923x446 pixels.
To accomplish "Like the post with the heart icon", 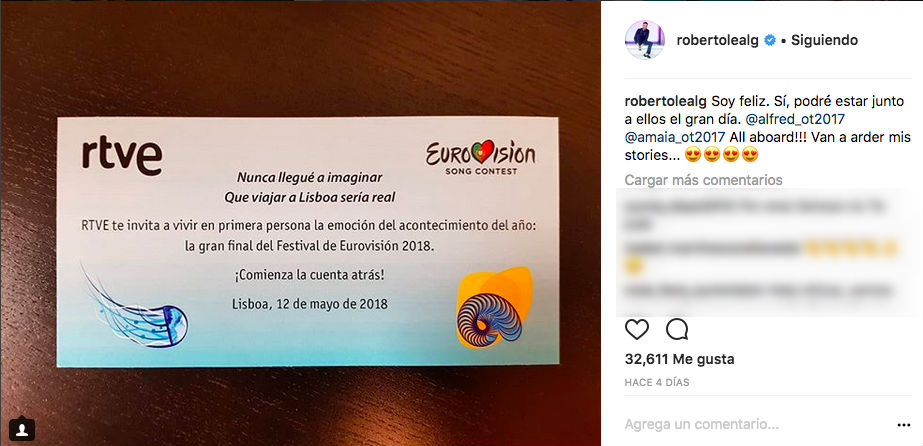I will [x=636, y=329].
